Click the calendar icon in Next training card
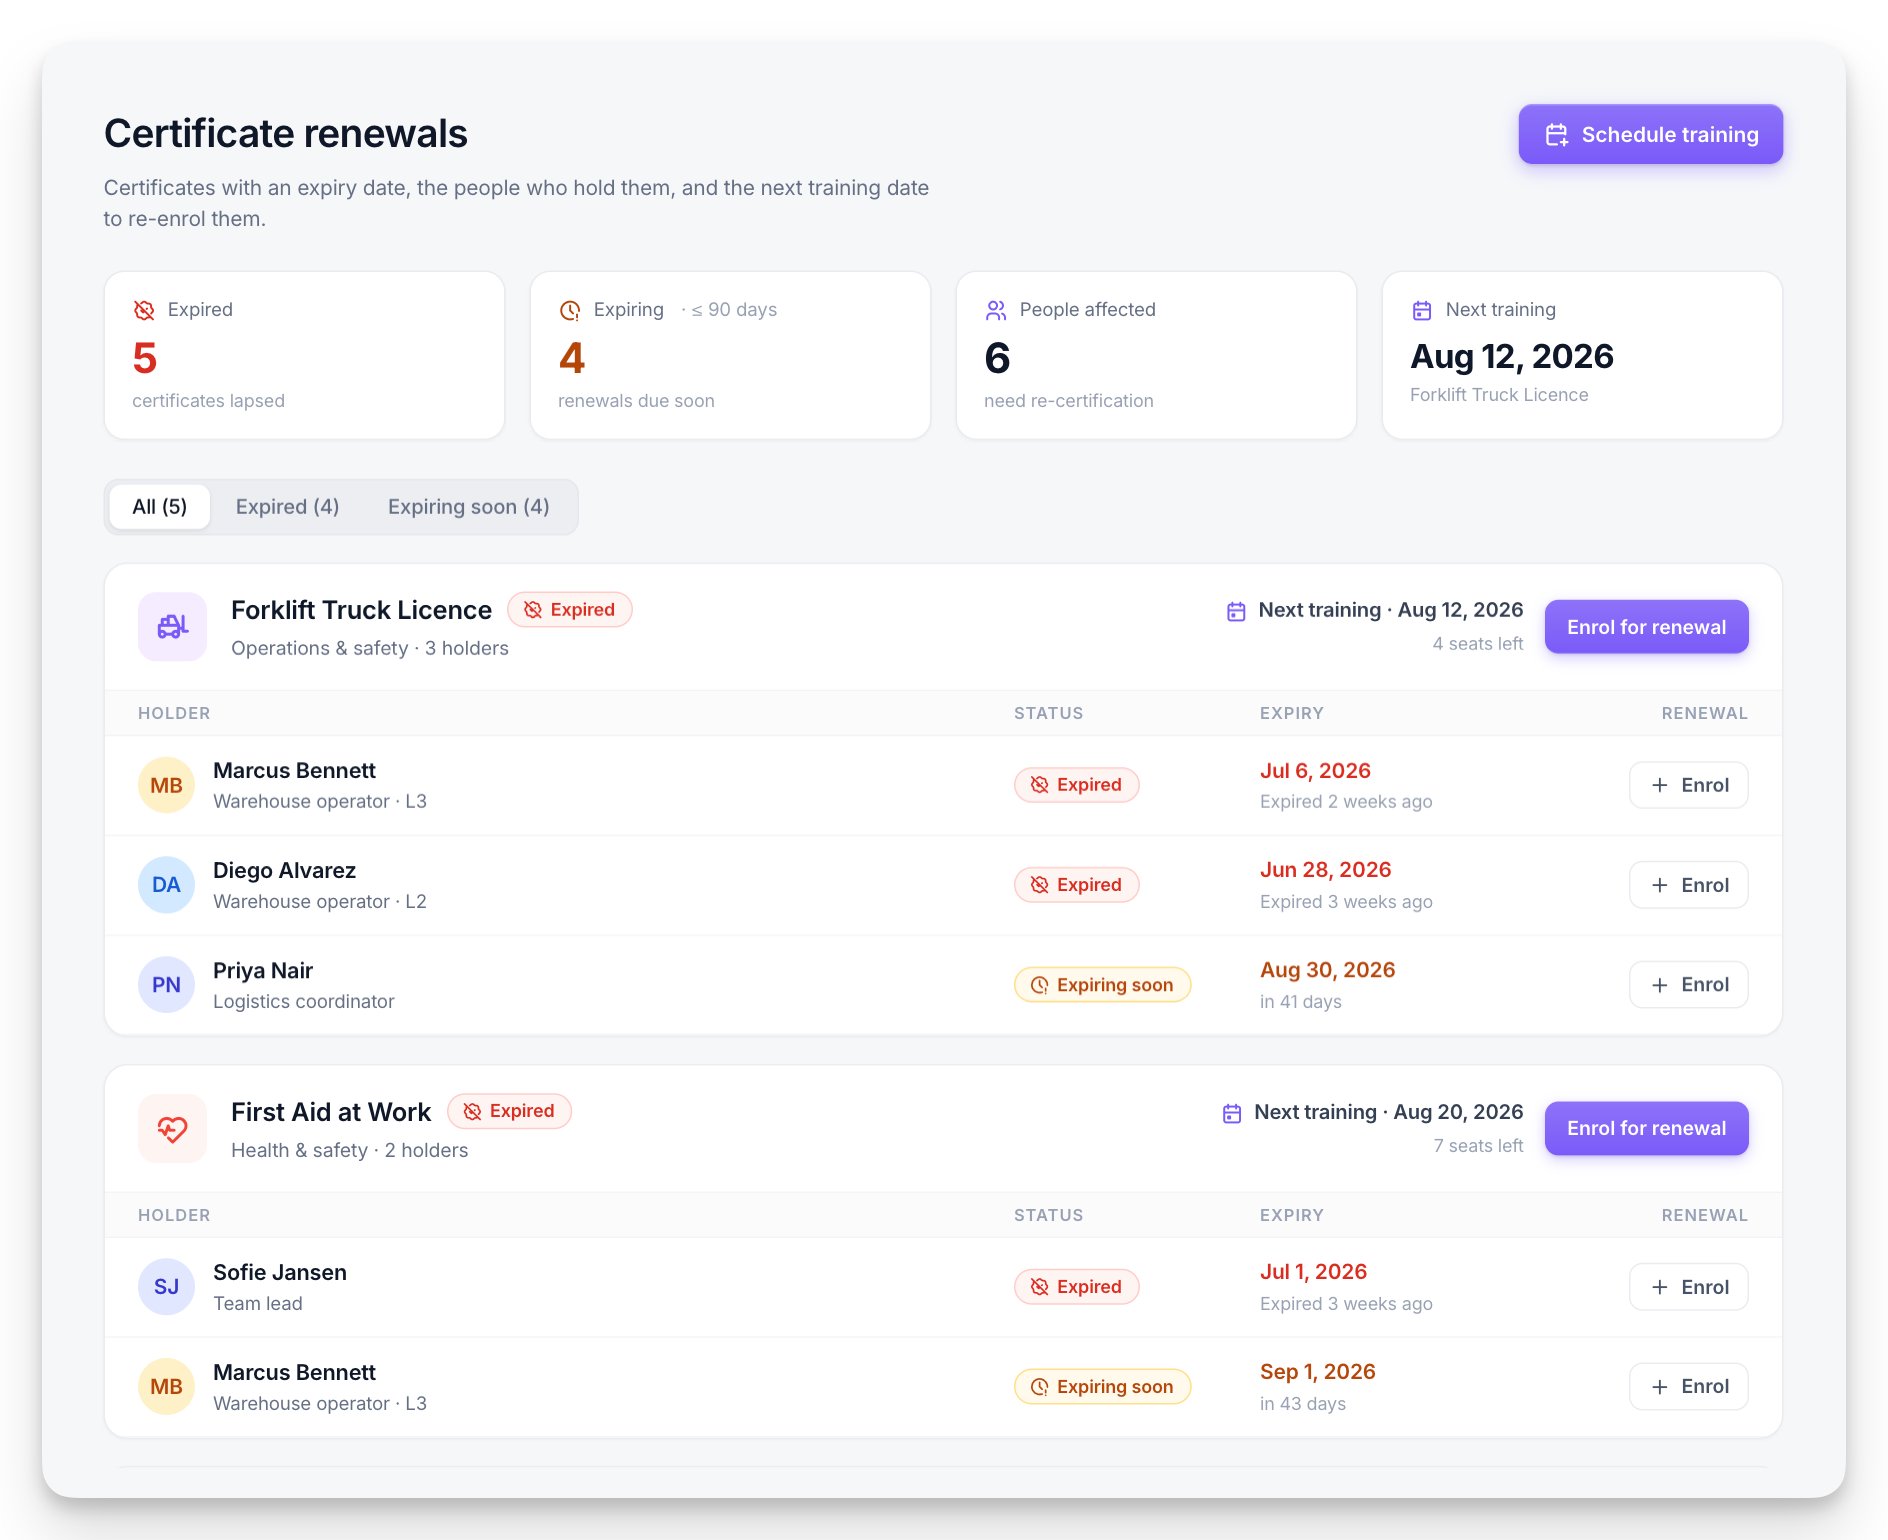The width and height of the screenshot is (1888, 1540). click(x=1422, y=310)
